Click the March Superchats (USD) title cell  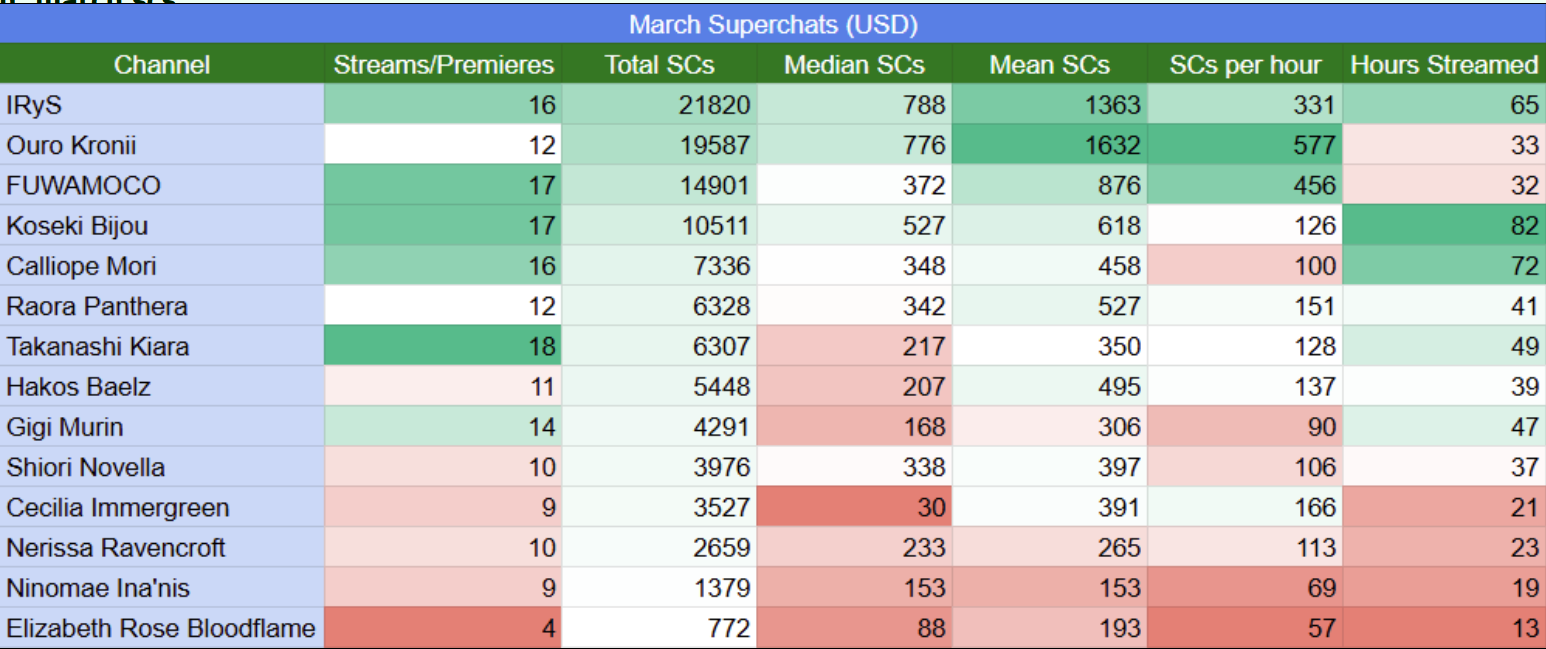pos(772,24)
